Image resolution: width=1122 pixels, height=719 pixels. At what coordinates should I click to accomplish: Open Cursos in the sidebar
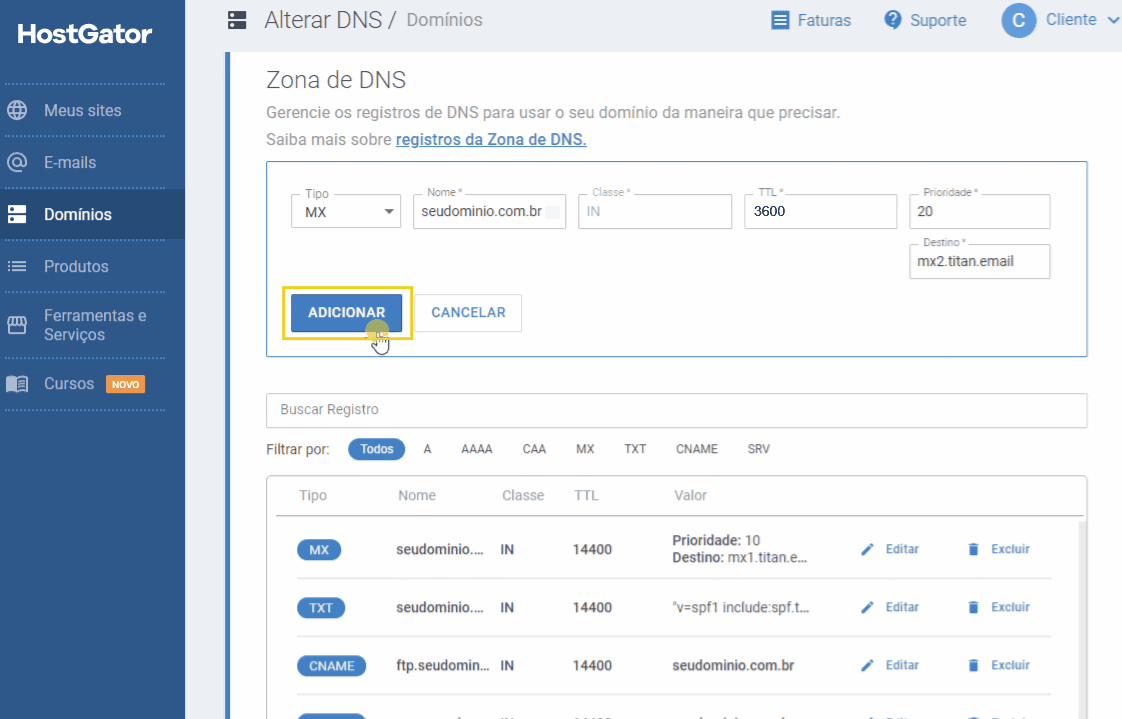(x=69, y=383)
